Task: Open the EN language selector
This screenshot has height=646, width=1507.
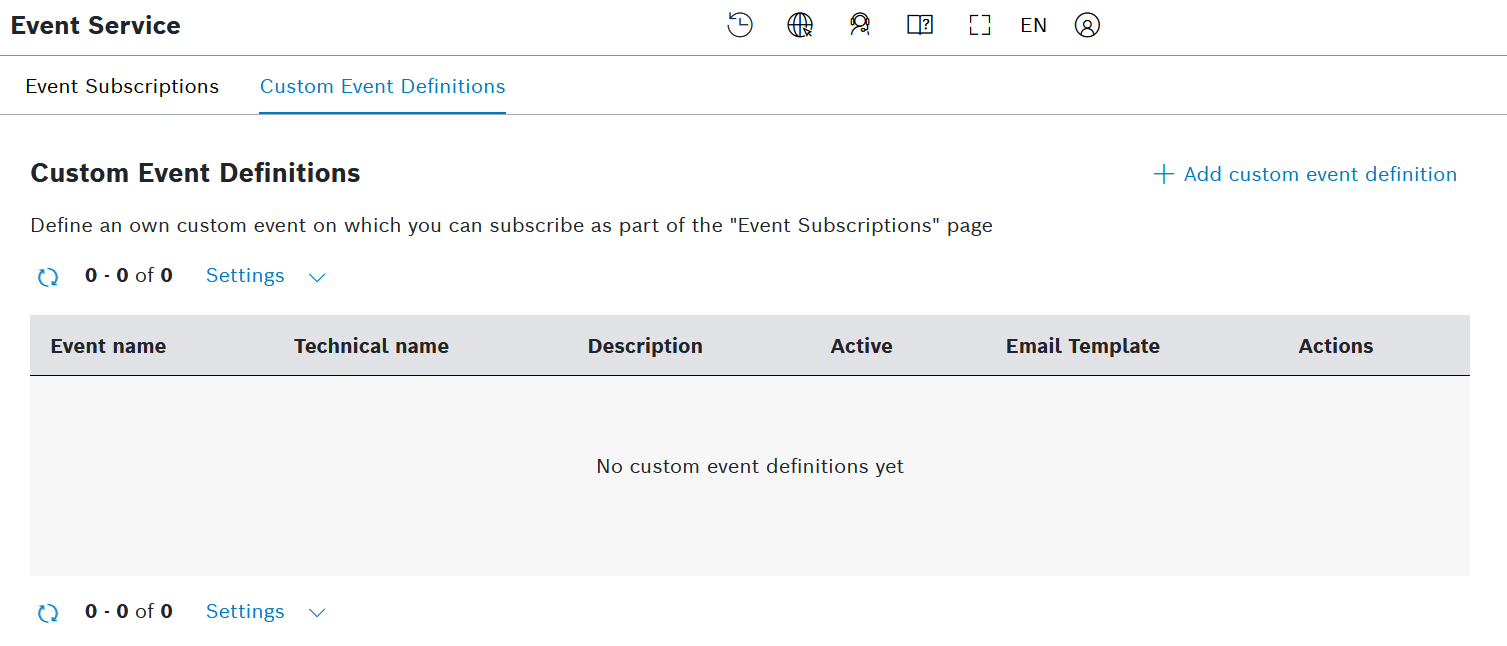Action: tap(1033, 25)
